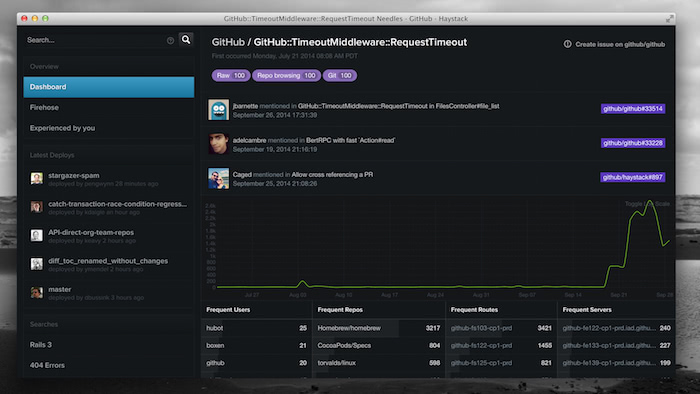Open the 404 Errors saved search
The height and width of the screenshot is (394, 700).
[x=108, y=365]
